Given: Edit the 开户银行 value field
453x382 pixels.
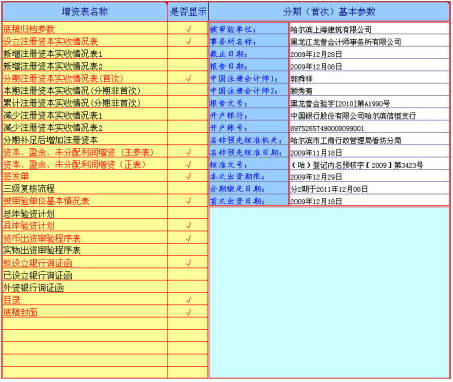Looking at the screenshot, I should (369, 115).
